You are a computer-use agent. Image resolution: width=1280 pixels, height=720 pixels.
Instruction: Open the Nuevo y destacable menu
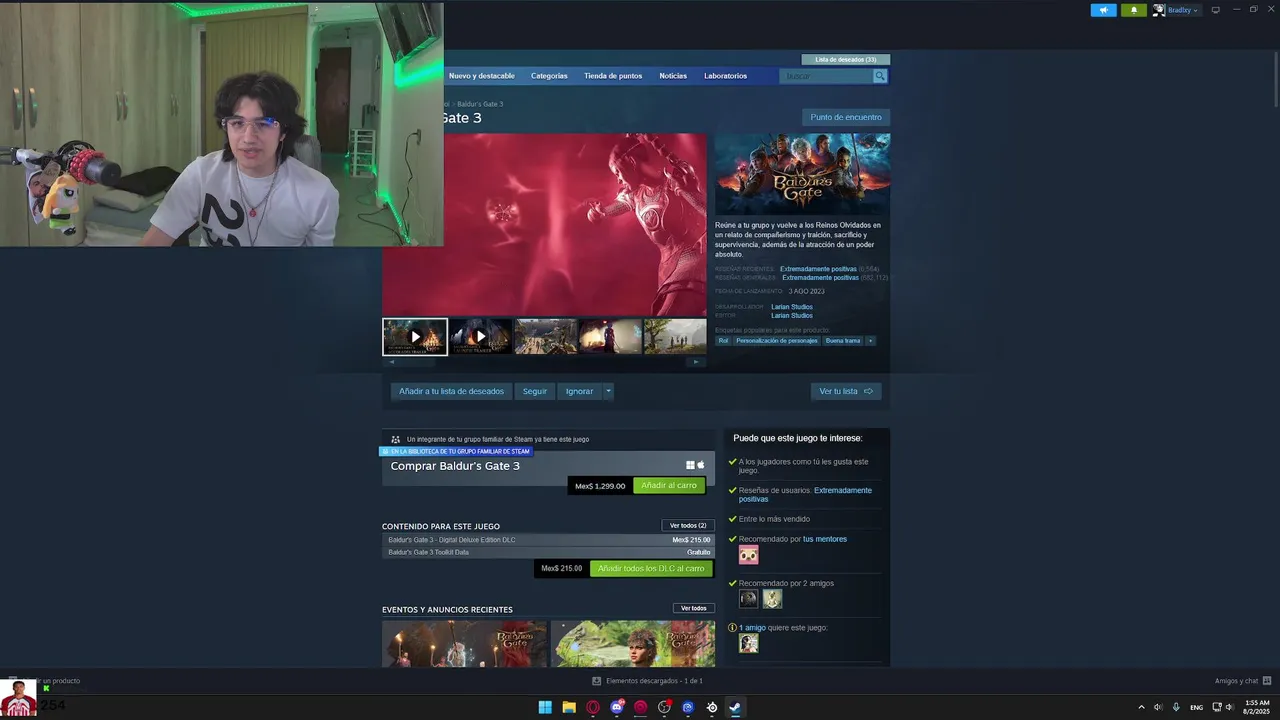coord(482,76)
